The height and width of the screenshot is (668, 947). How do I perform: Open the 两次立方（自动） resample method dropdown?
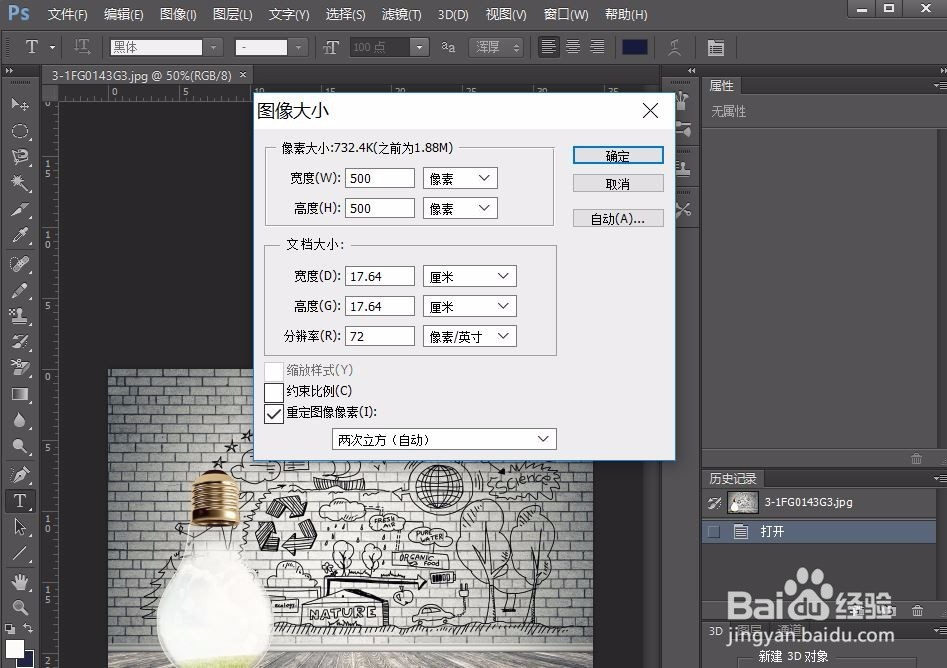click(x=444, y=438)
